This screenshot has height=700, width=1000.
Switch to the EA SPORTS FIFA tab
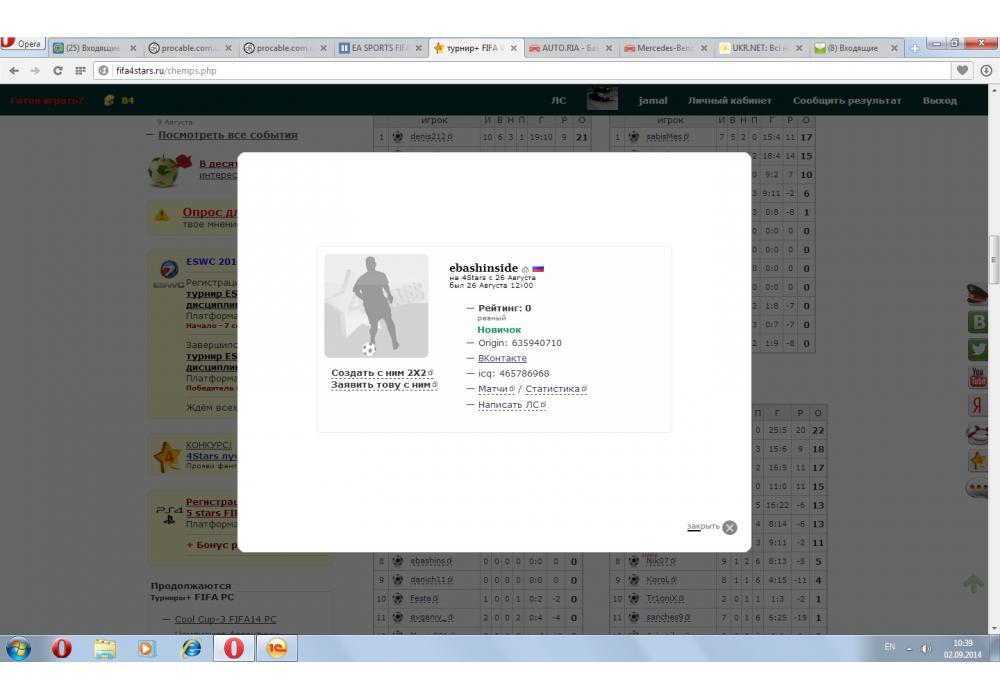click(379, 48)
